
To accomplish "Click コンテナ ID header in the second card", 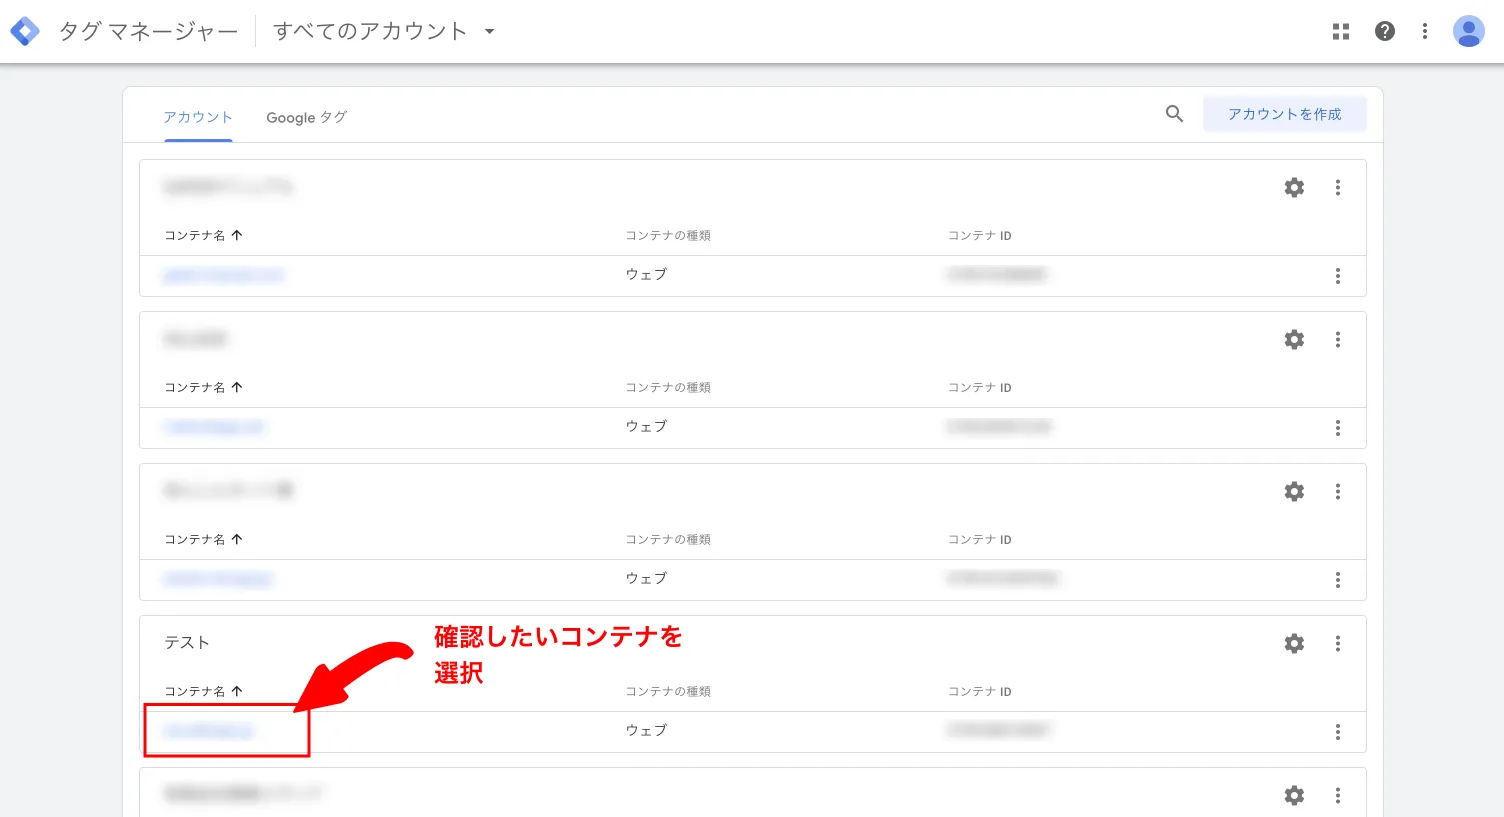I will (x=980, y=387).
